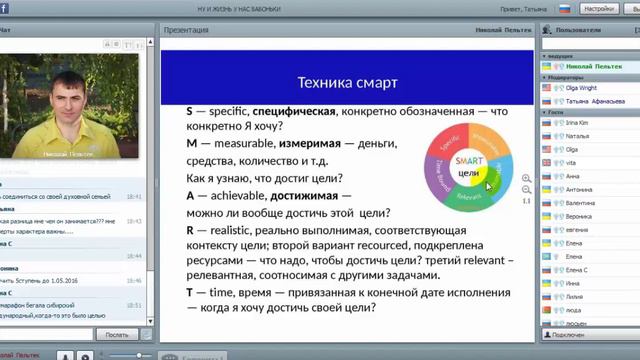
Task: Click the Привет, Татьяна greeting text
Action: [x=523, y=9]
